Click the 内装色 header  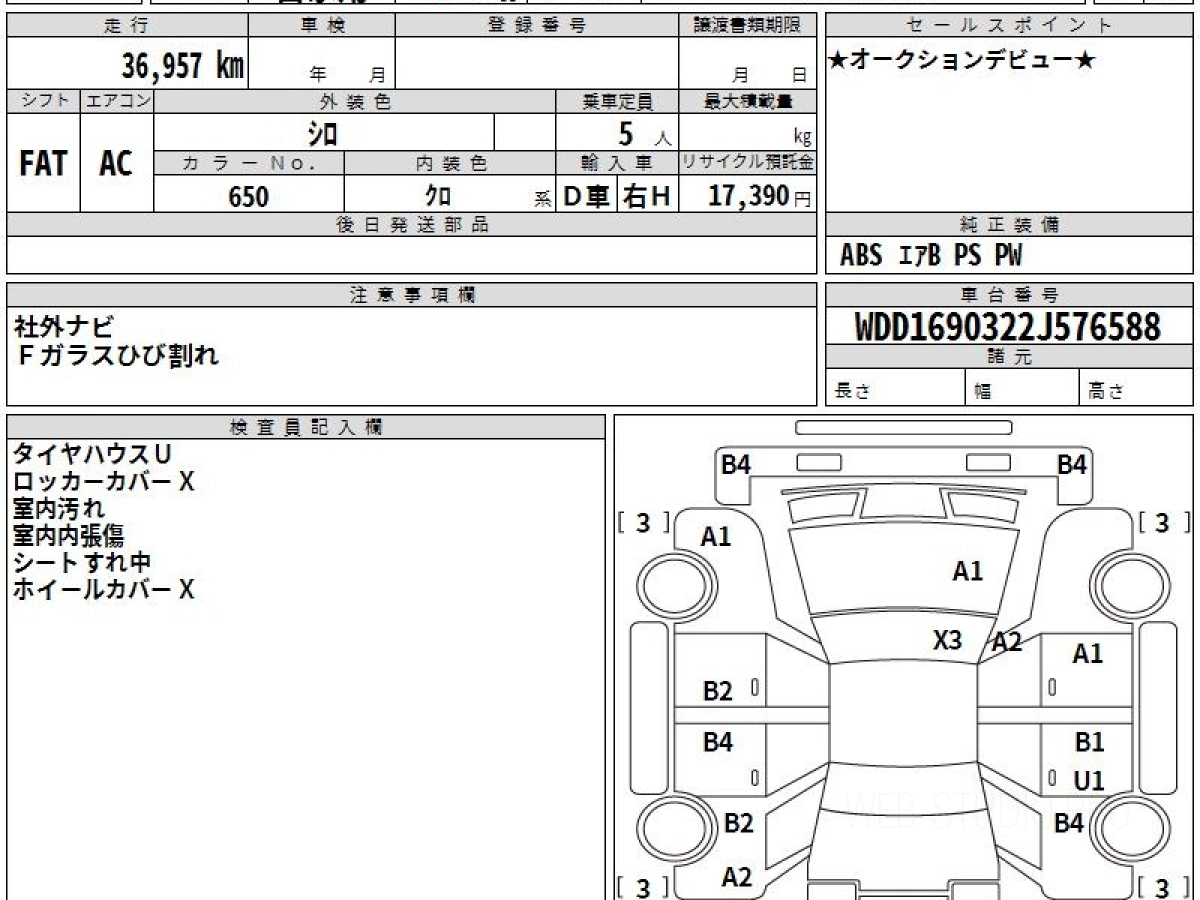tap(451, 163)
